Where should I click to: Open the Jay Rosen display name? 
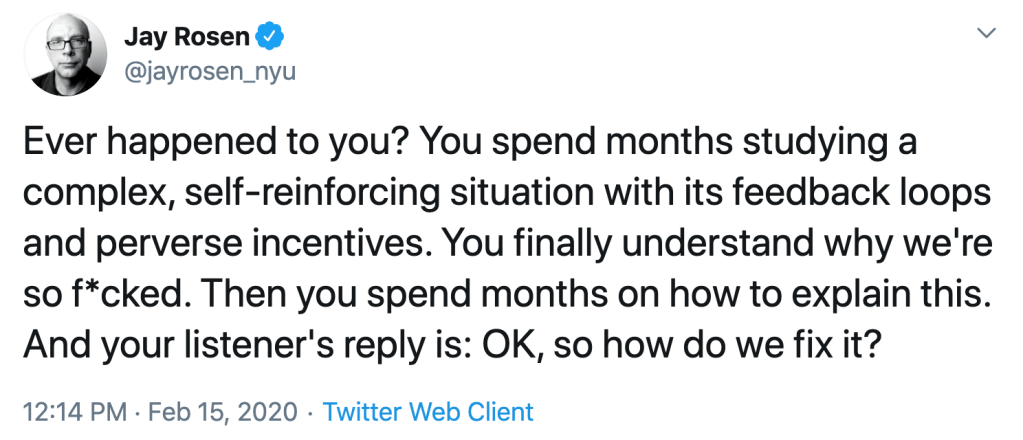tap(185, 38)
